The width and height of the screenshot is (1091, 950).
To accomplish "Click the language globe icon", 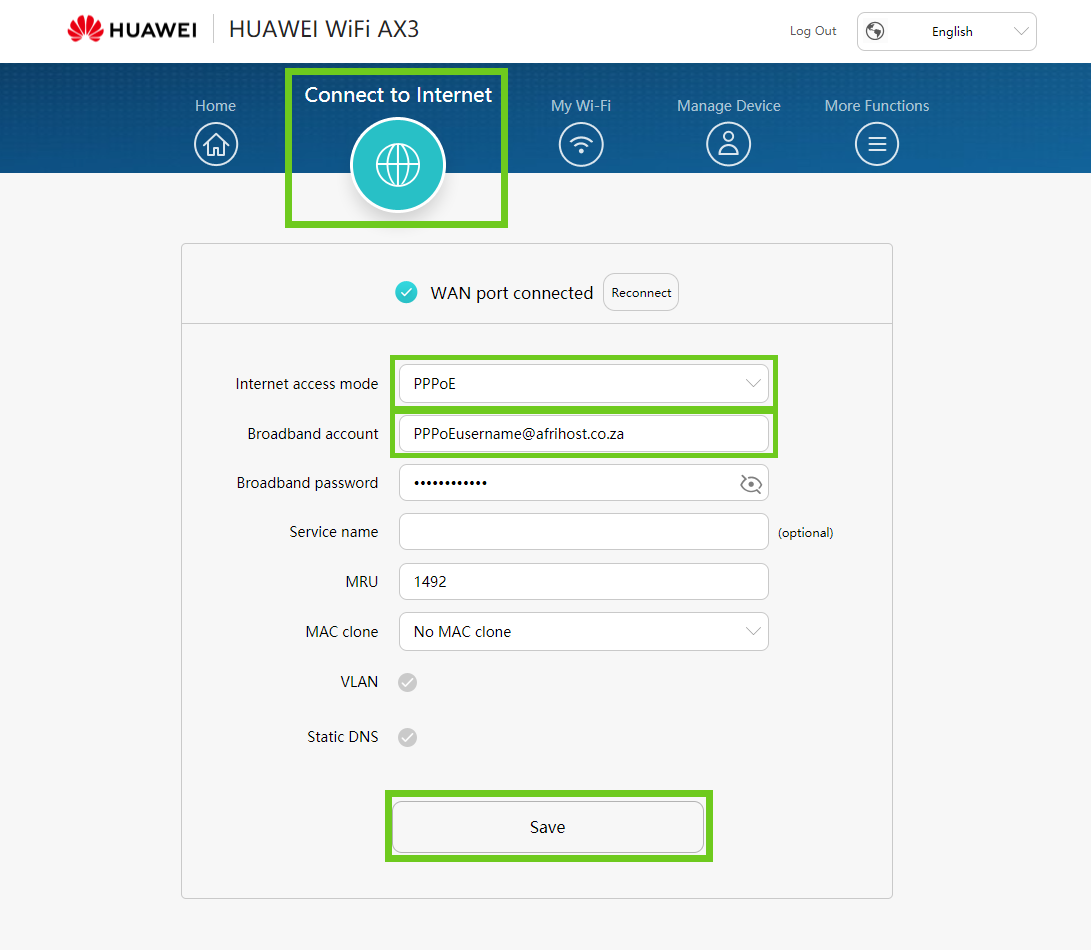I will (875, 31).
